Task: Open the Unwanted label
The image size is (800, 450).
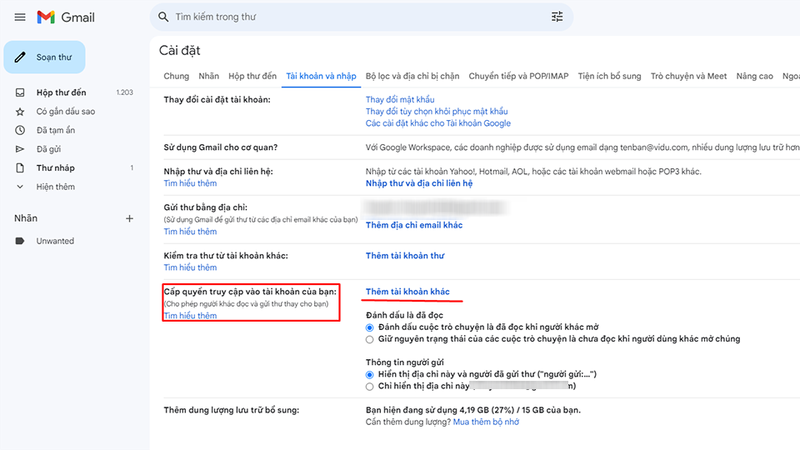Action: (x=55, y=241)
